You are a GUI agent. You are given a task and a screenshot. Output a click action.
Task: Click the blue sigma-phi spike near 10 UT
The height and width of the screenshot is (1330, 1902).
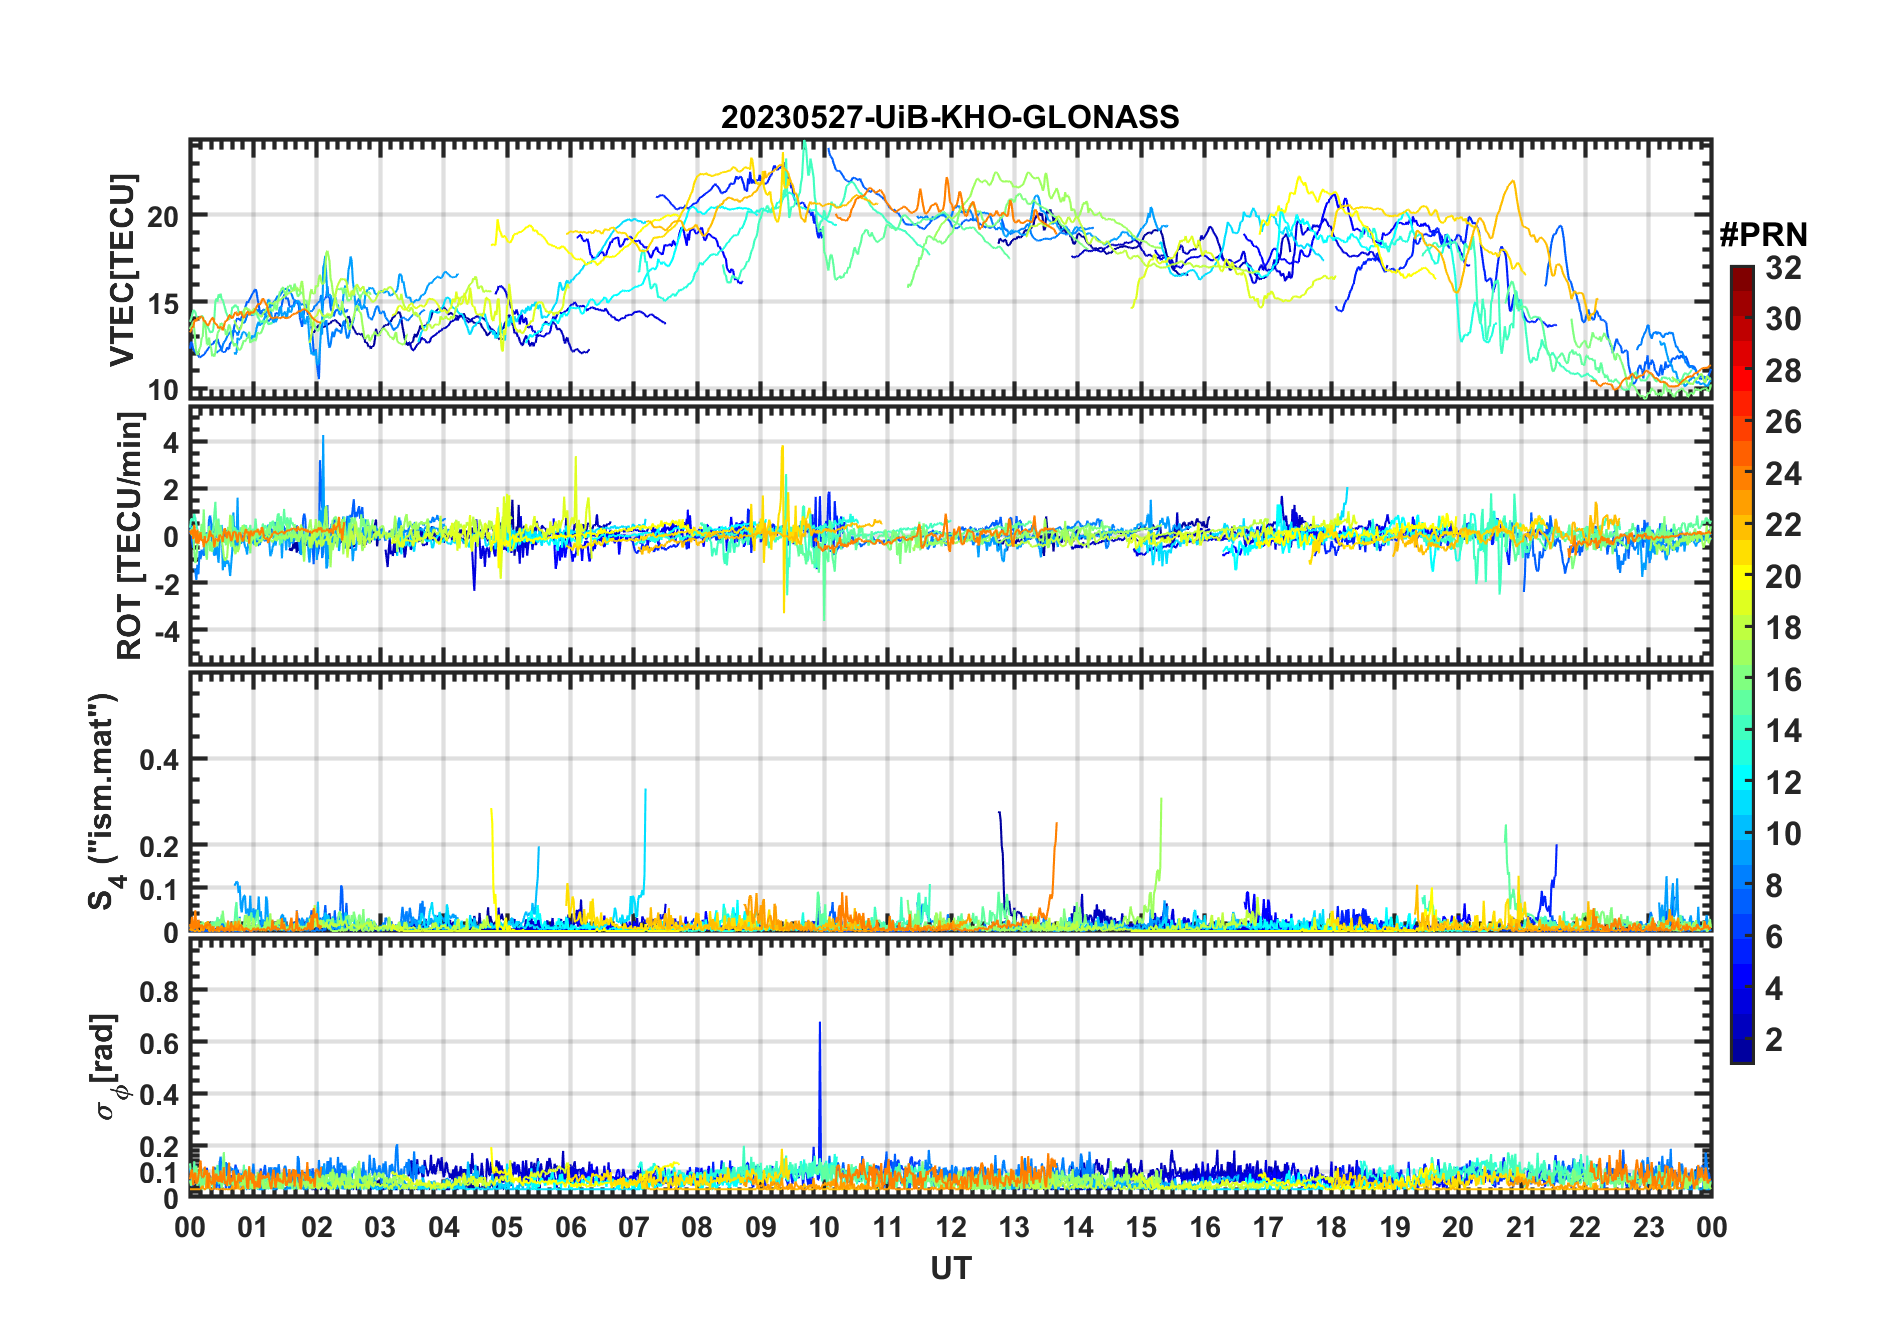820,1090
